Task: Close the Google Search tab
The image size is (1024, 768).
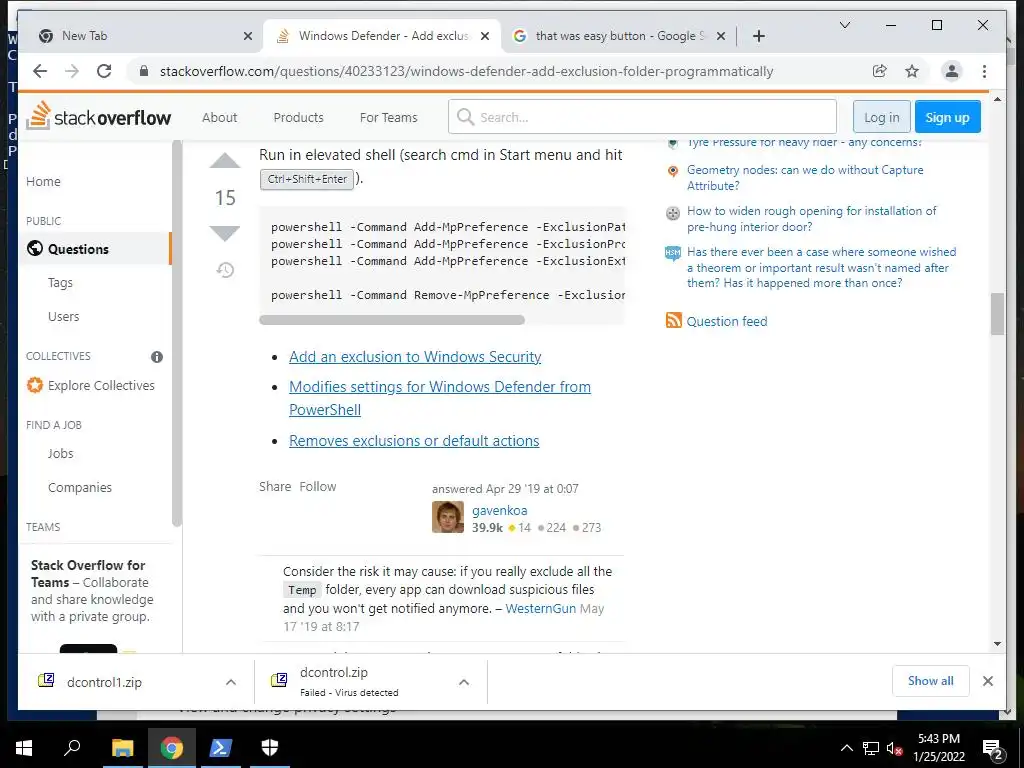Action: [x=720, y=36]
